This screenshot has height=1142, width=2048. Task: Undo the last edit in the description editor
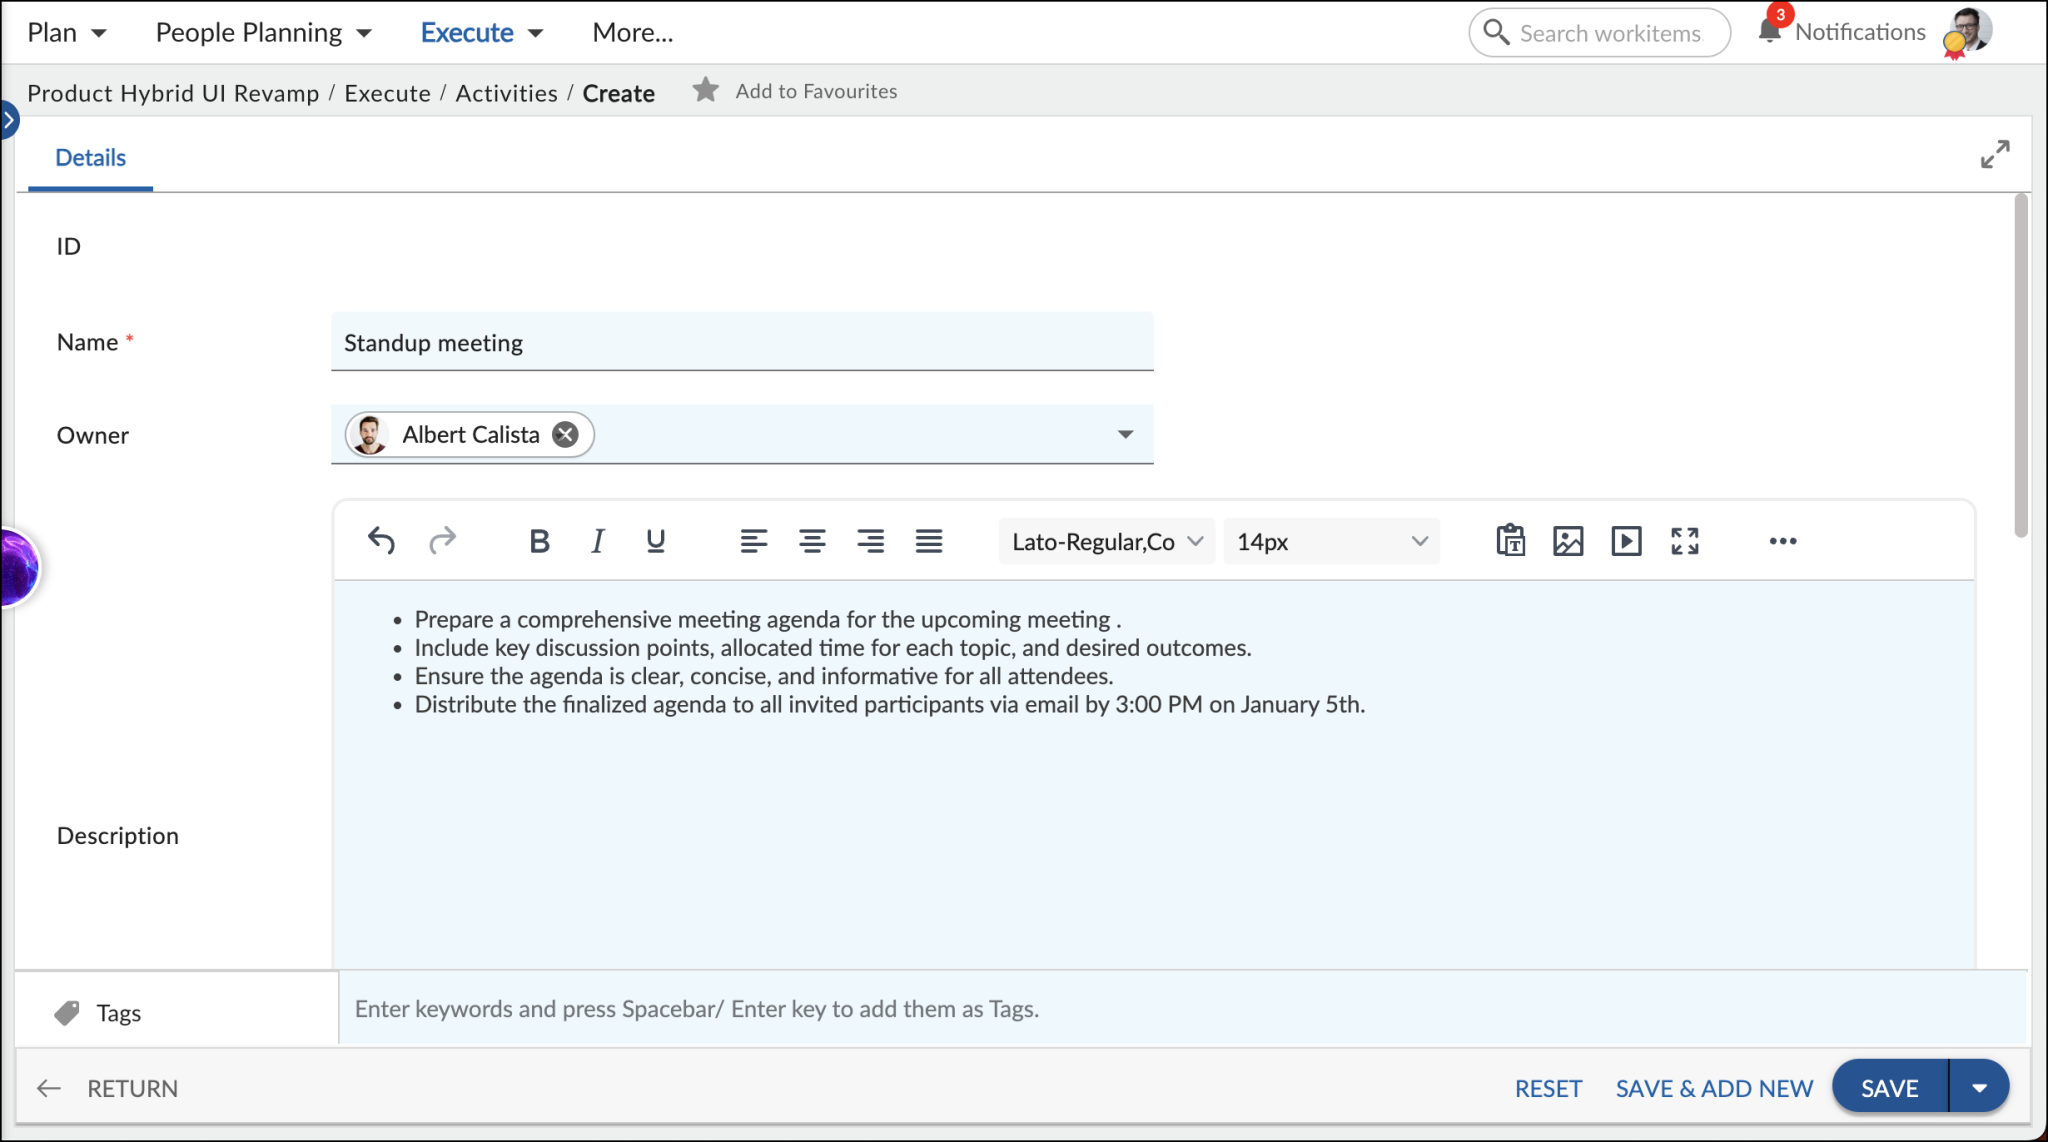pos(380,540)
